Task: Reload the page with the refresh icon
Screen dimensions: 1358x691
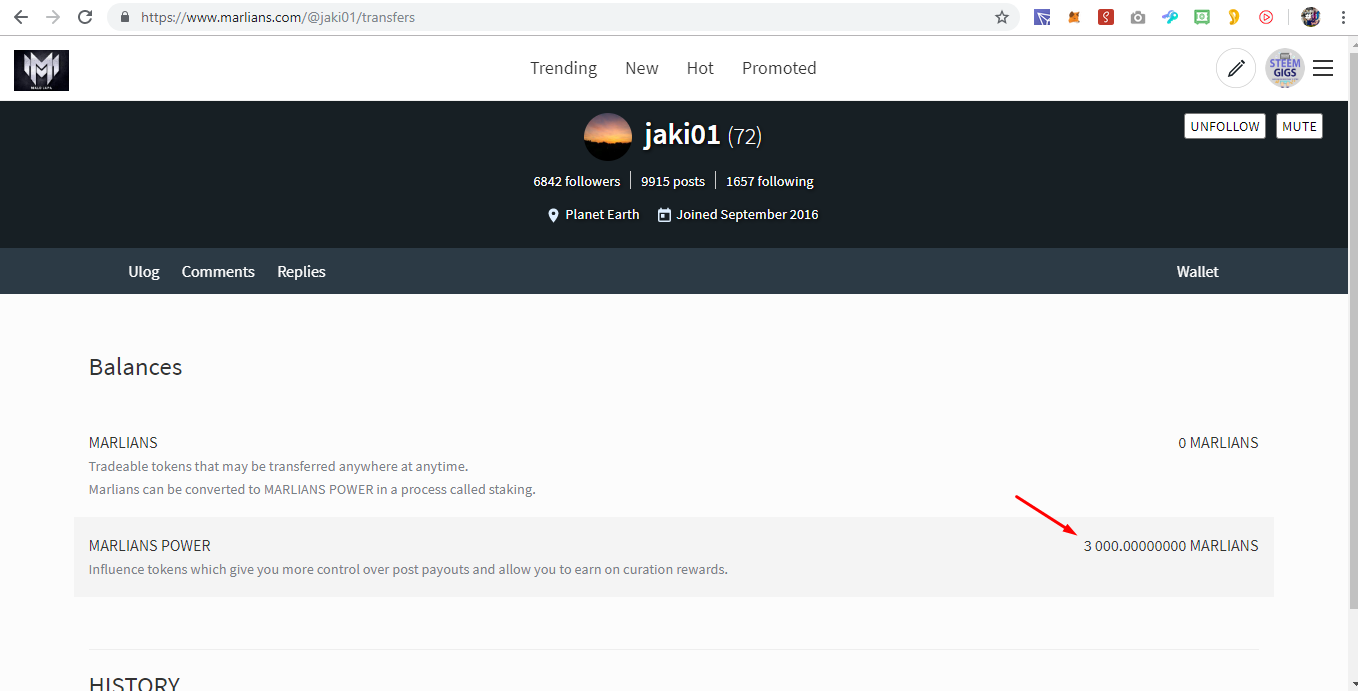Action: (86, 17)
